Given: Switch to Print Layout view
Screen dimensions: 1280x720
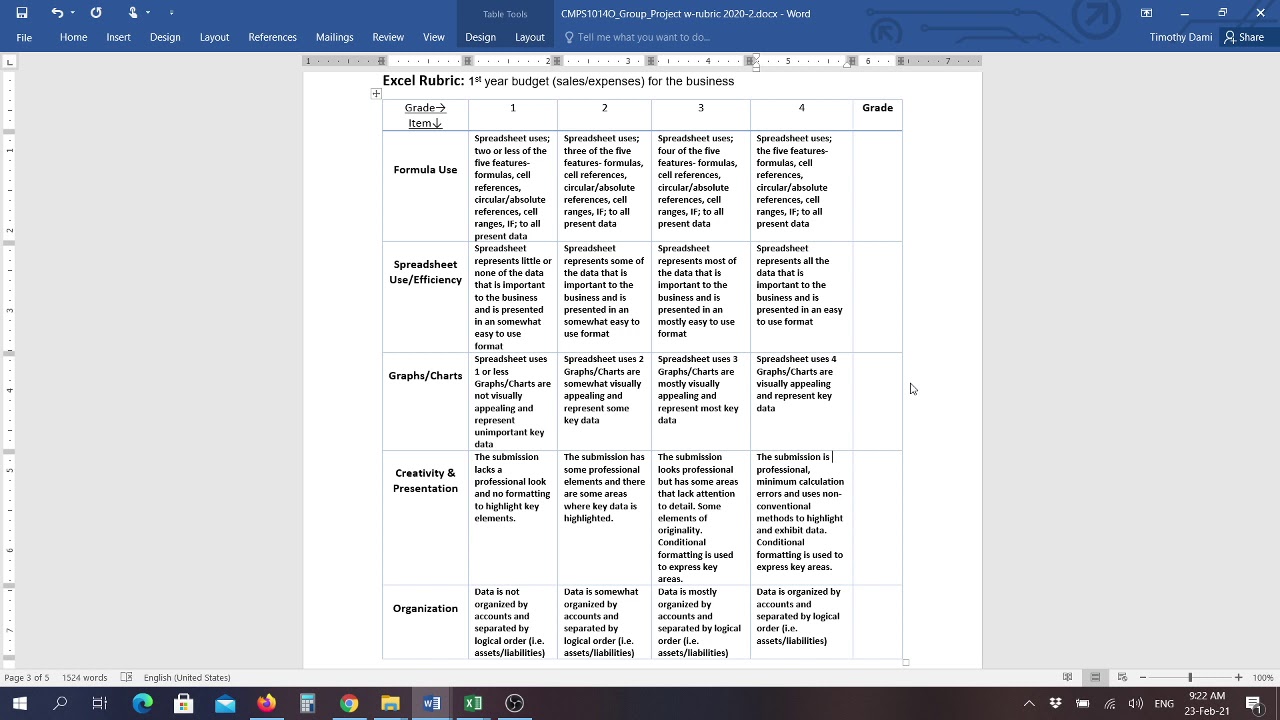Looking at the screenshot, I should pyautogui.click(x=1095, y=677).
